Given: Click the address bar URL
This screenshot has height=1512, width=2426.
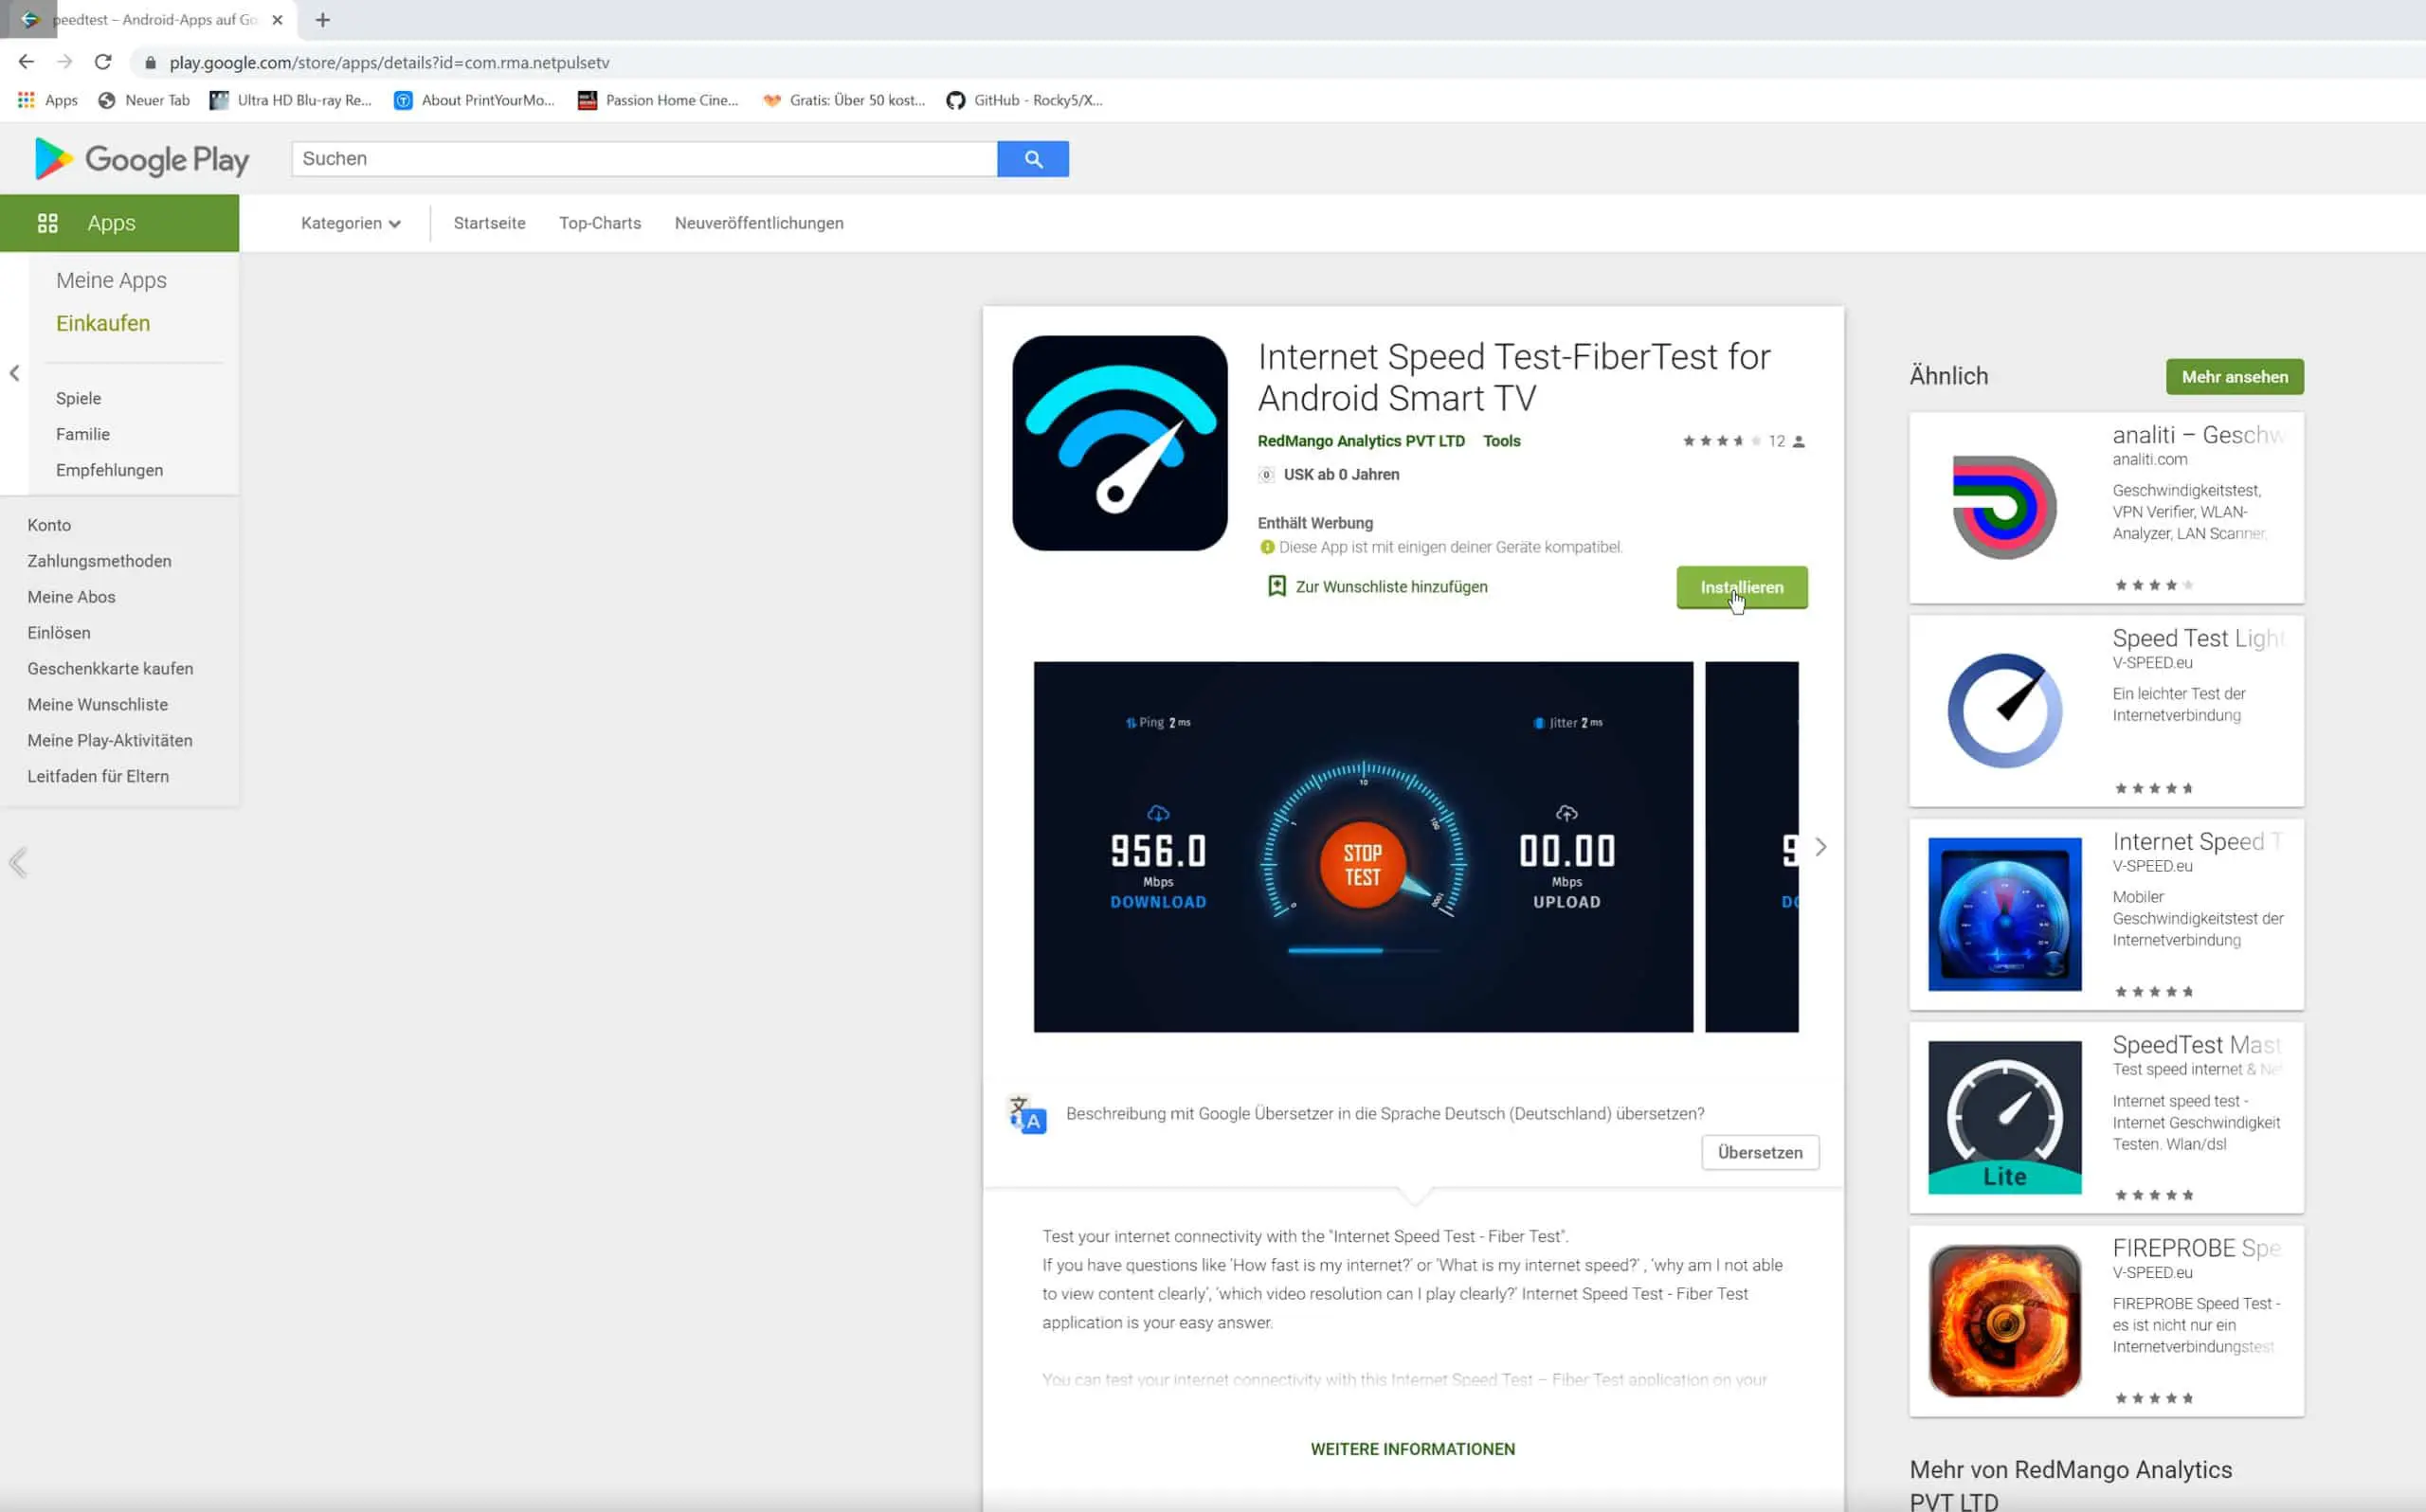Looking at the screenshot, I should pyautogui.click(x=389, y=62).
